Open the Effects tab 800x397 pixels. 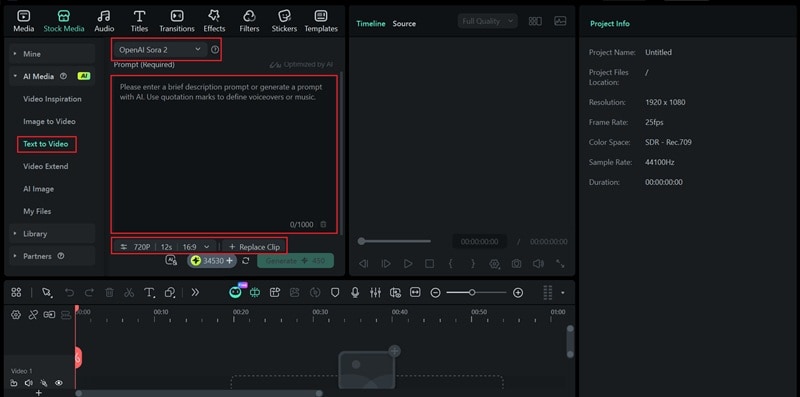214,21
